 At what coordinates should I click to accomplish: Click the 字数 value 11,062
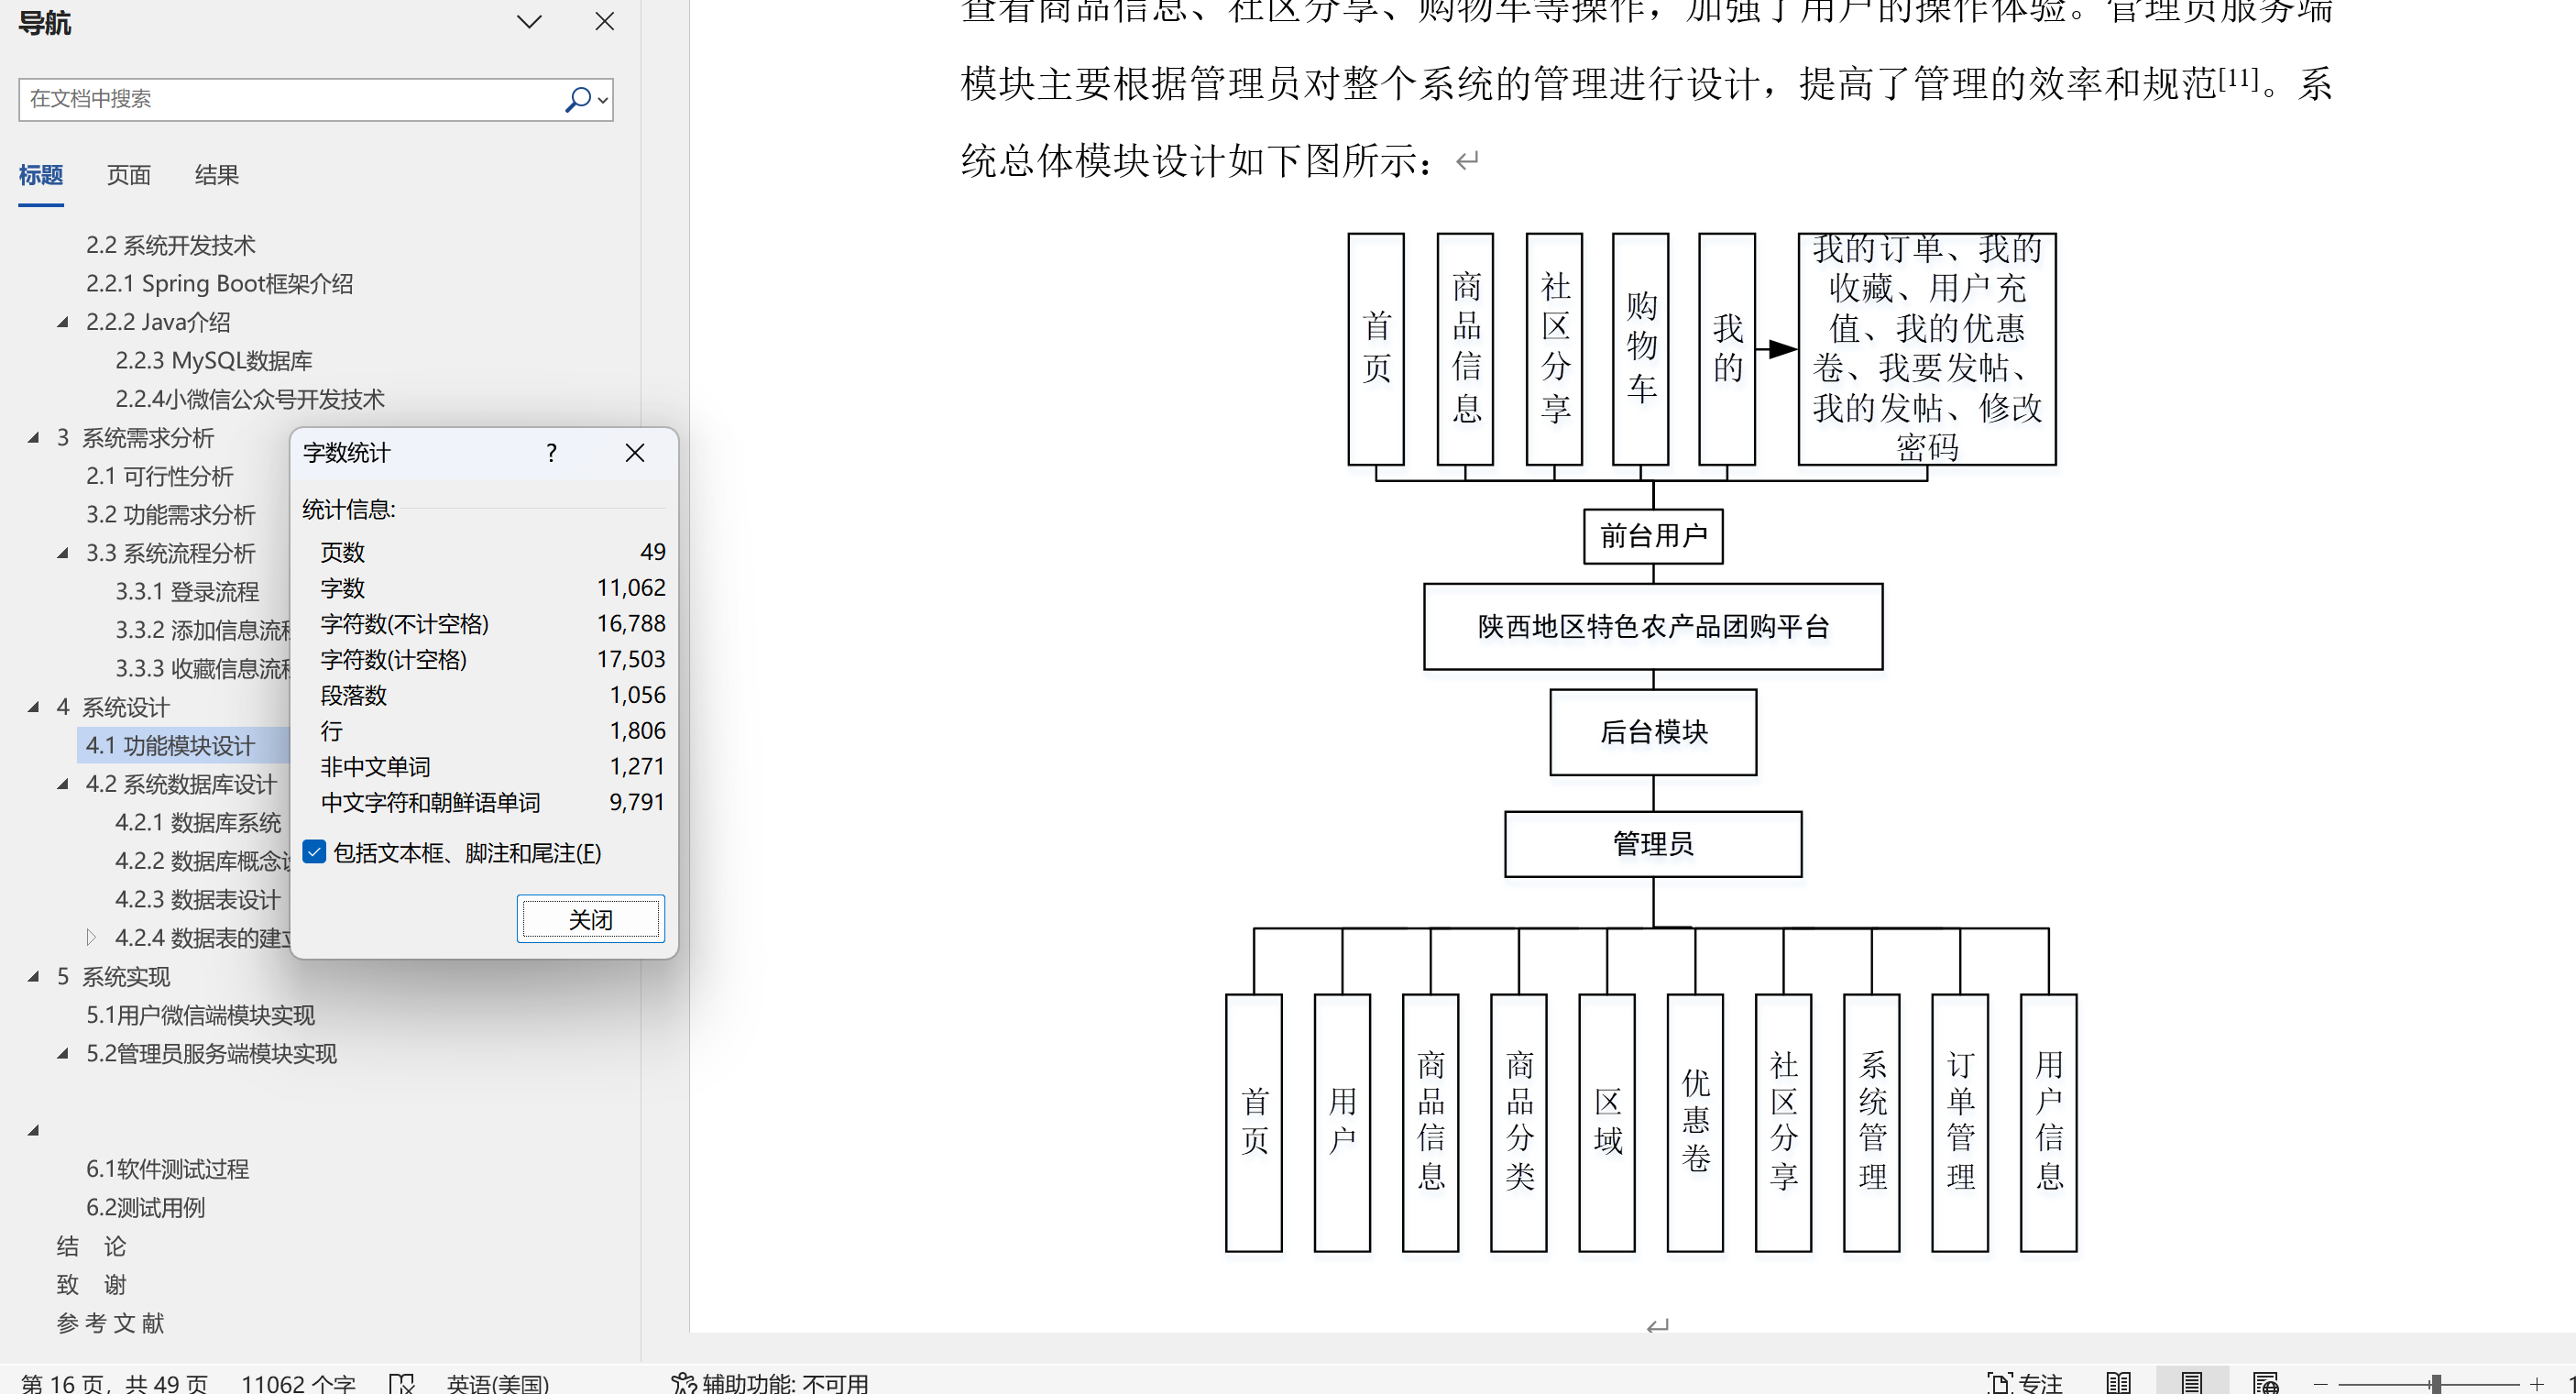click(631, 588)
